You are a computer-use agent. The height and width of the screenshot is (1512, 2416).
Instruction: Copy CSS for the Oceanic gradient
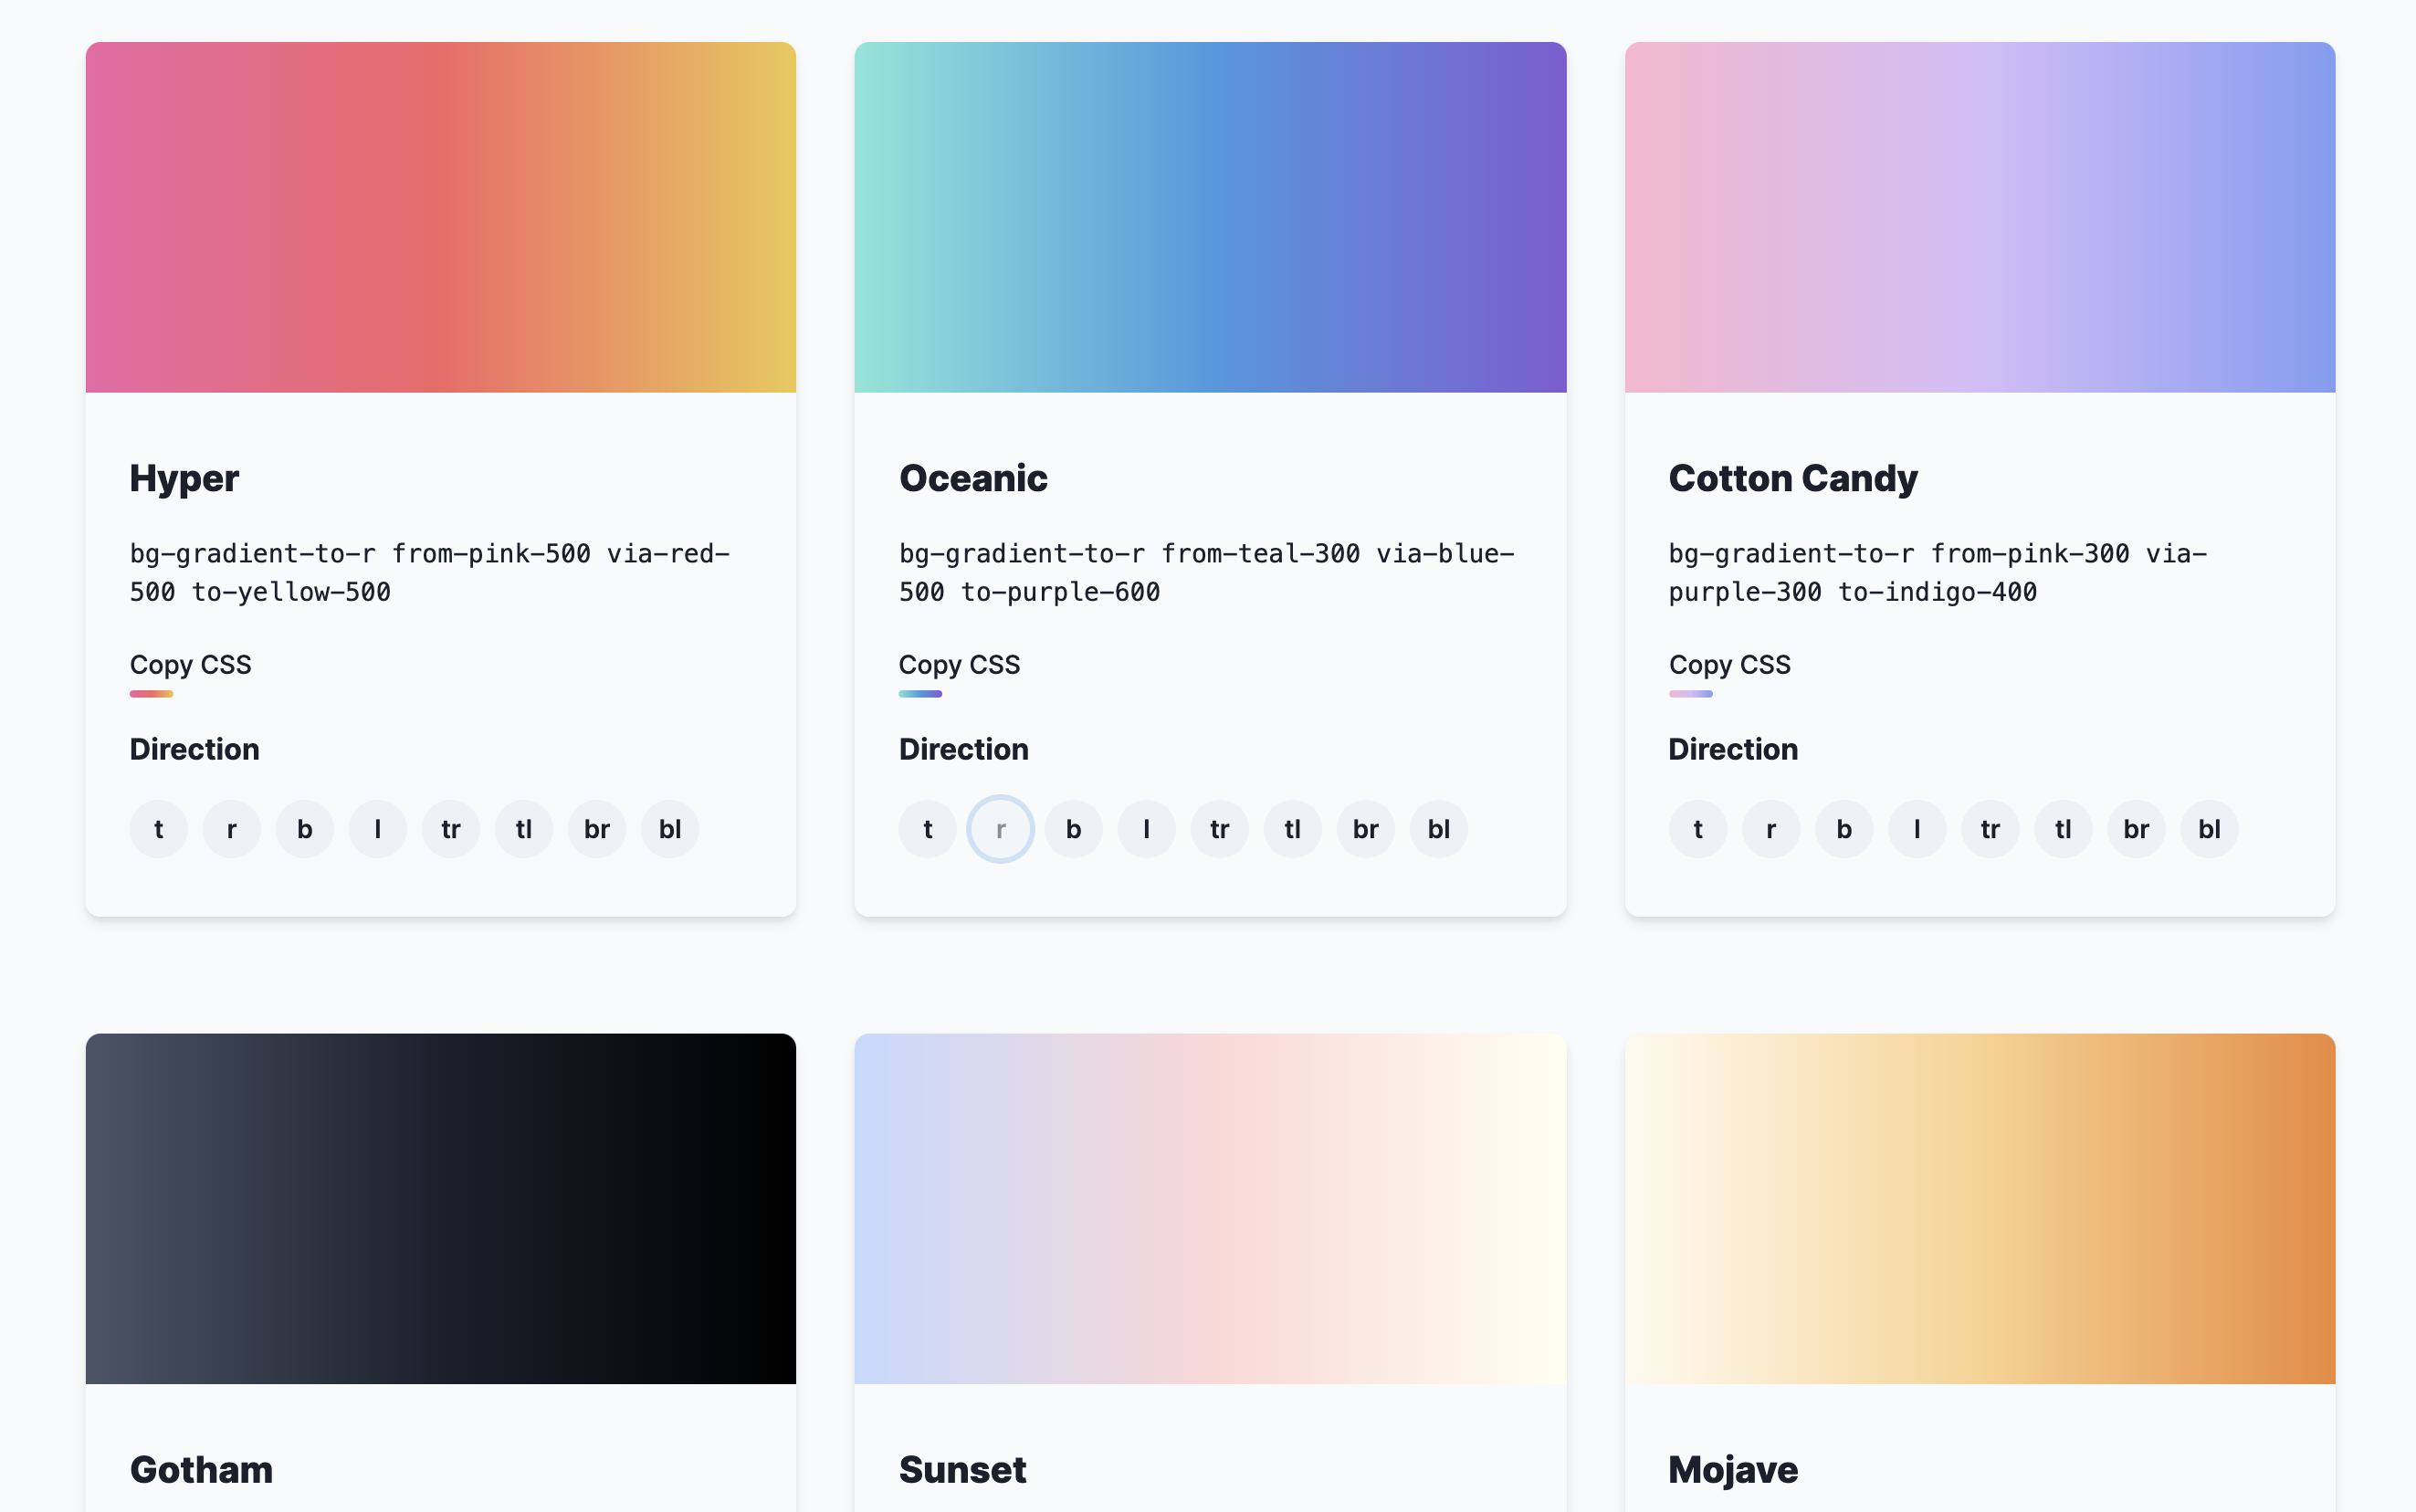(959, 664)
